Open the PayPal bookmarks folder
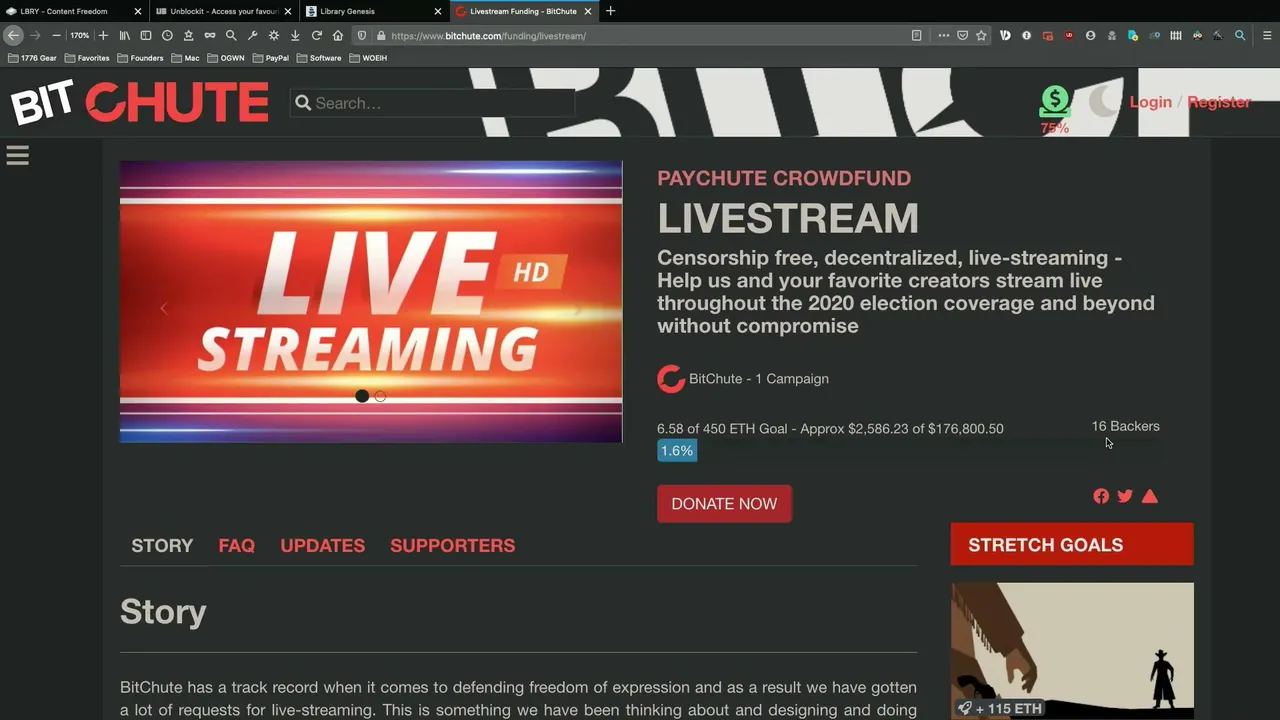Screen dimensions: 1280x720 pos(270,58)
